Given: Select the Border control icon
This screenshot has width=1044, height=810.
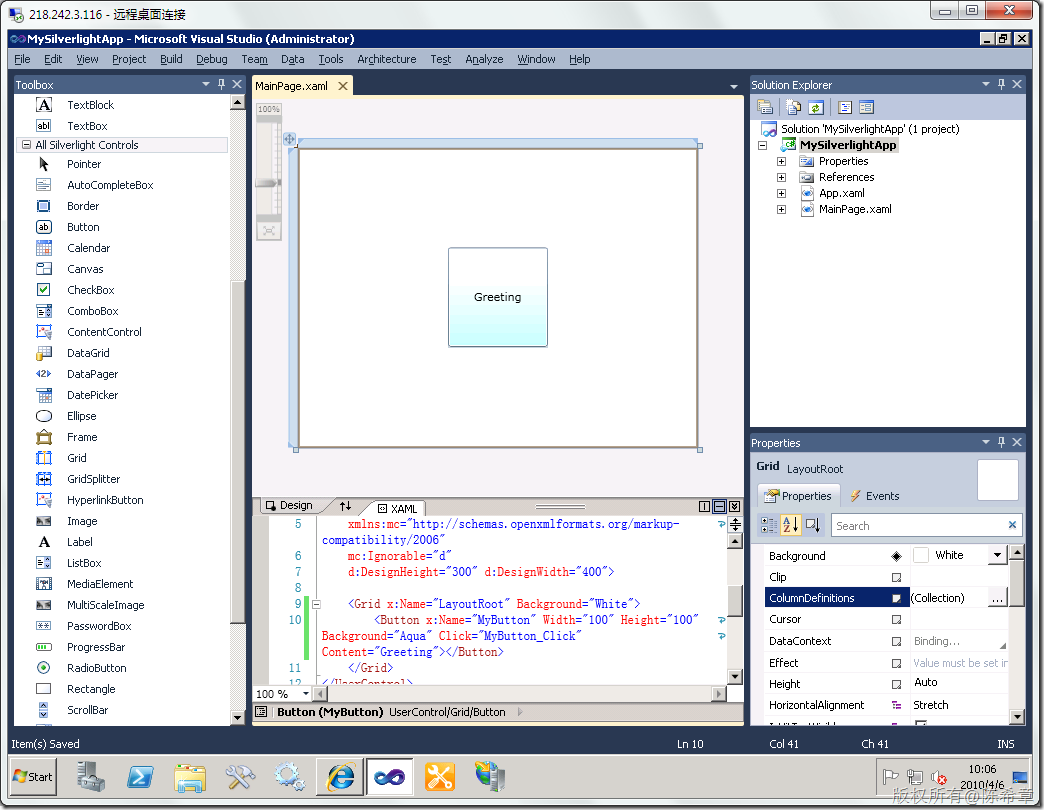Looking at the screenshot, I should point(44,206).
